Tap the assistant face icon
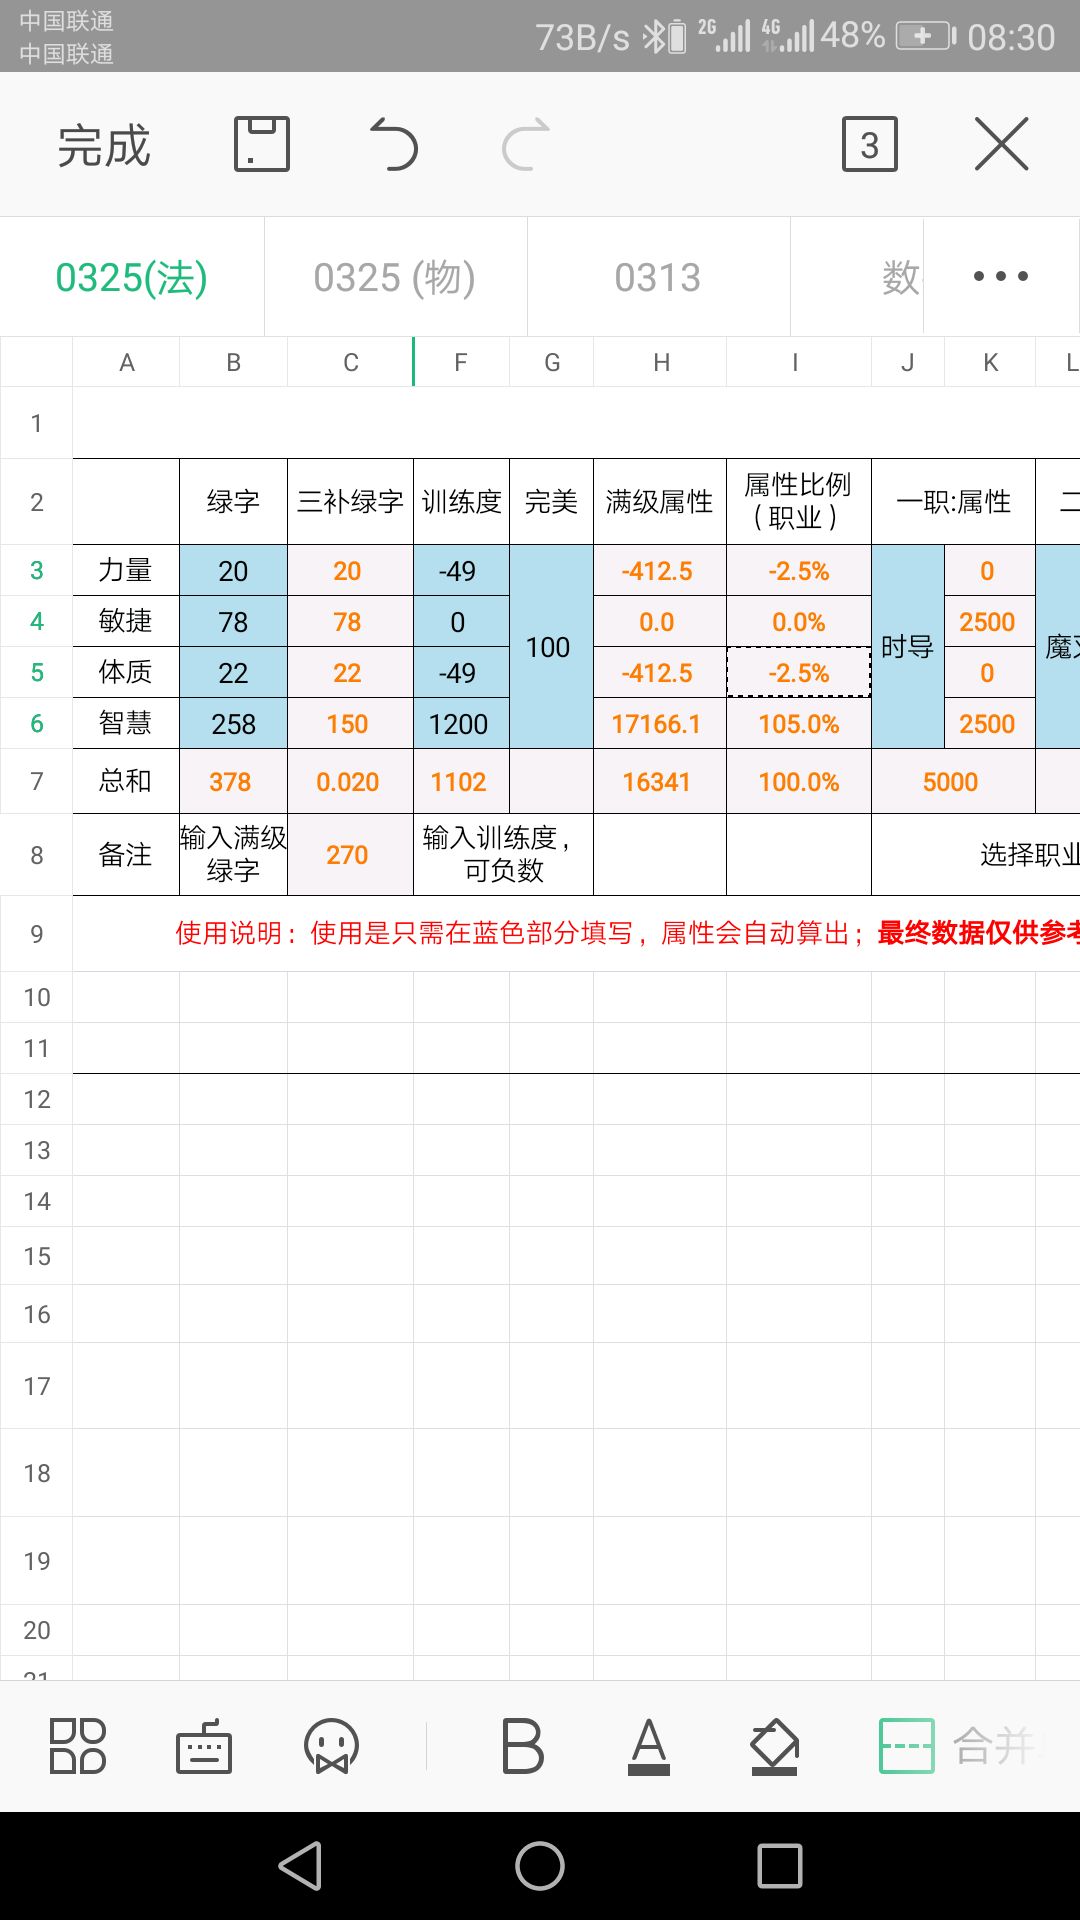Screen dimensions: 1080x1920 tap(331, 1746)
